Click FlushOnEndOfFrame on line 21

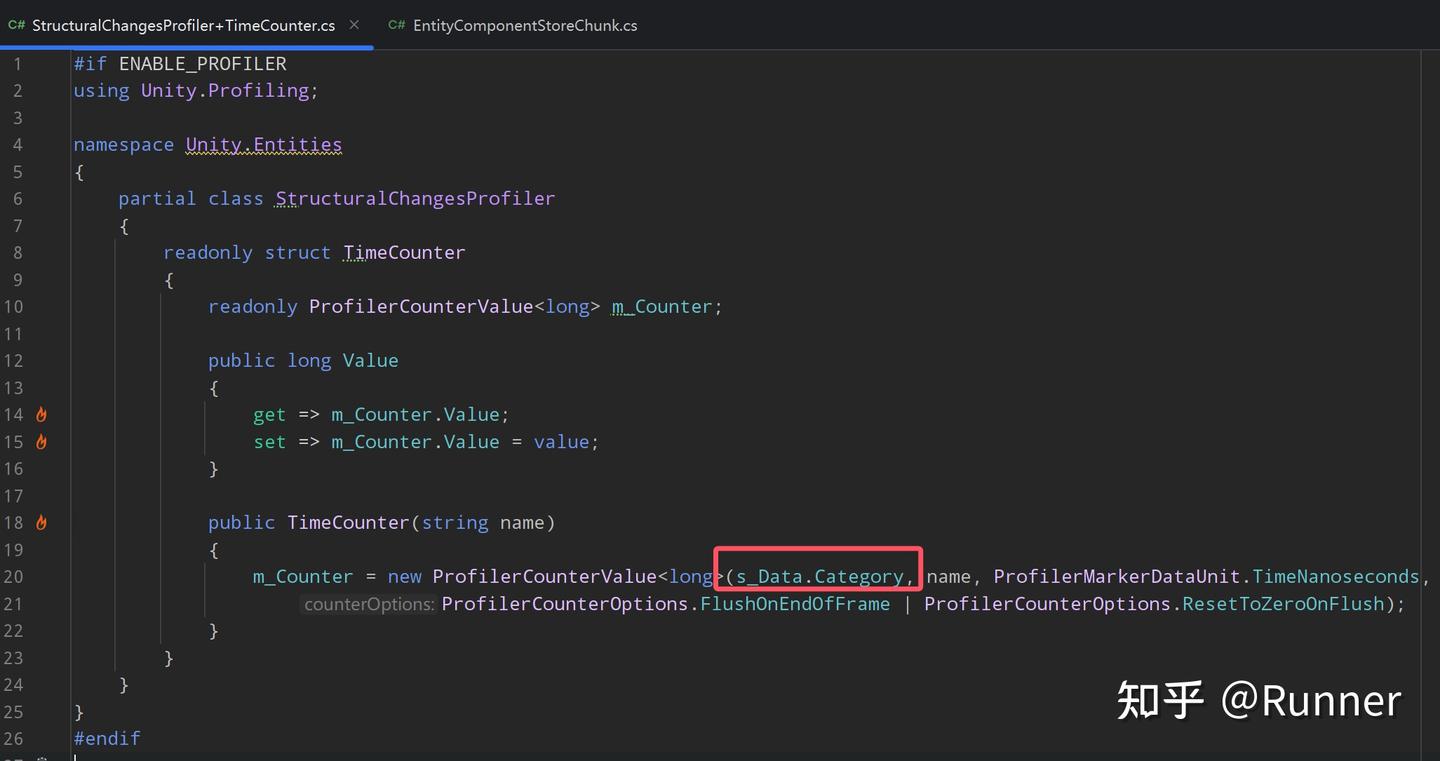[795, 603]
